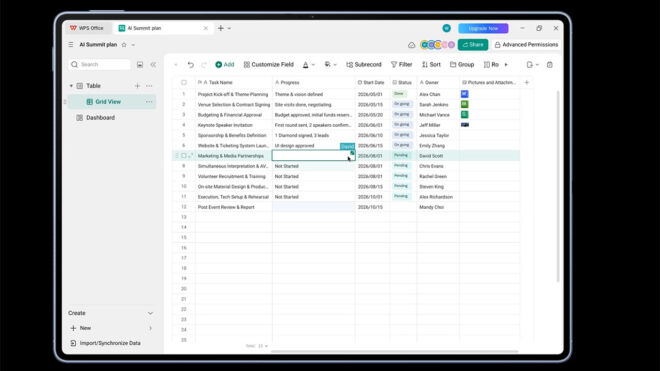The image size is (660, 371).
Task: Click the horizontal scrollbar at grid bottom
Action: (x=394, y=351)
